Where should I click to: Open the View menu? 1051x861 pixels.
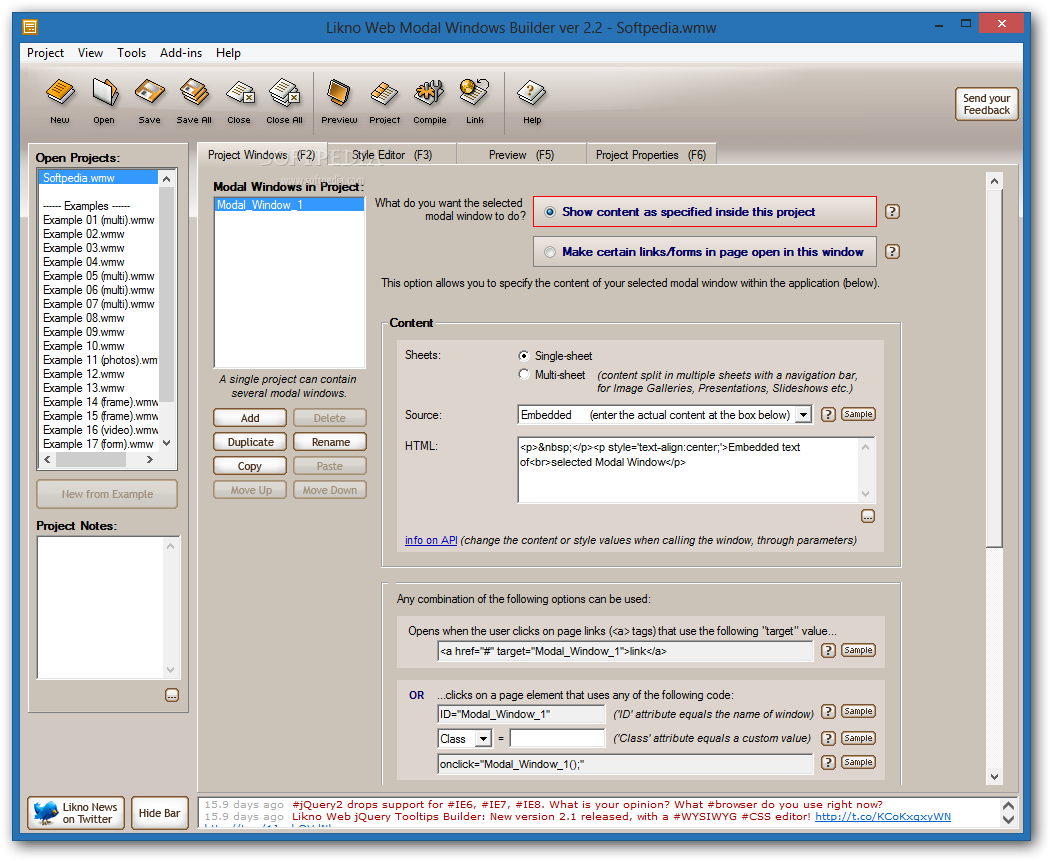pos(90,53)
